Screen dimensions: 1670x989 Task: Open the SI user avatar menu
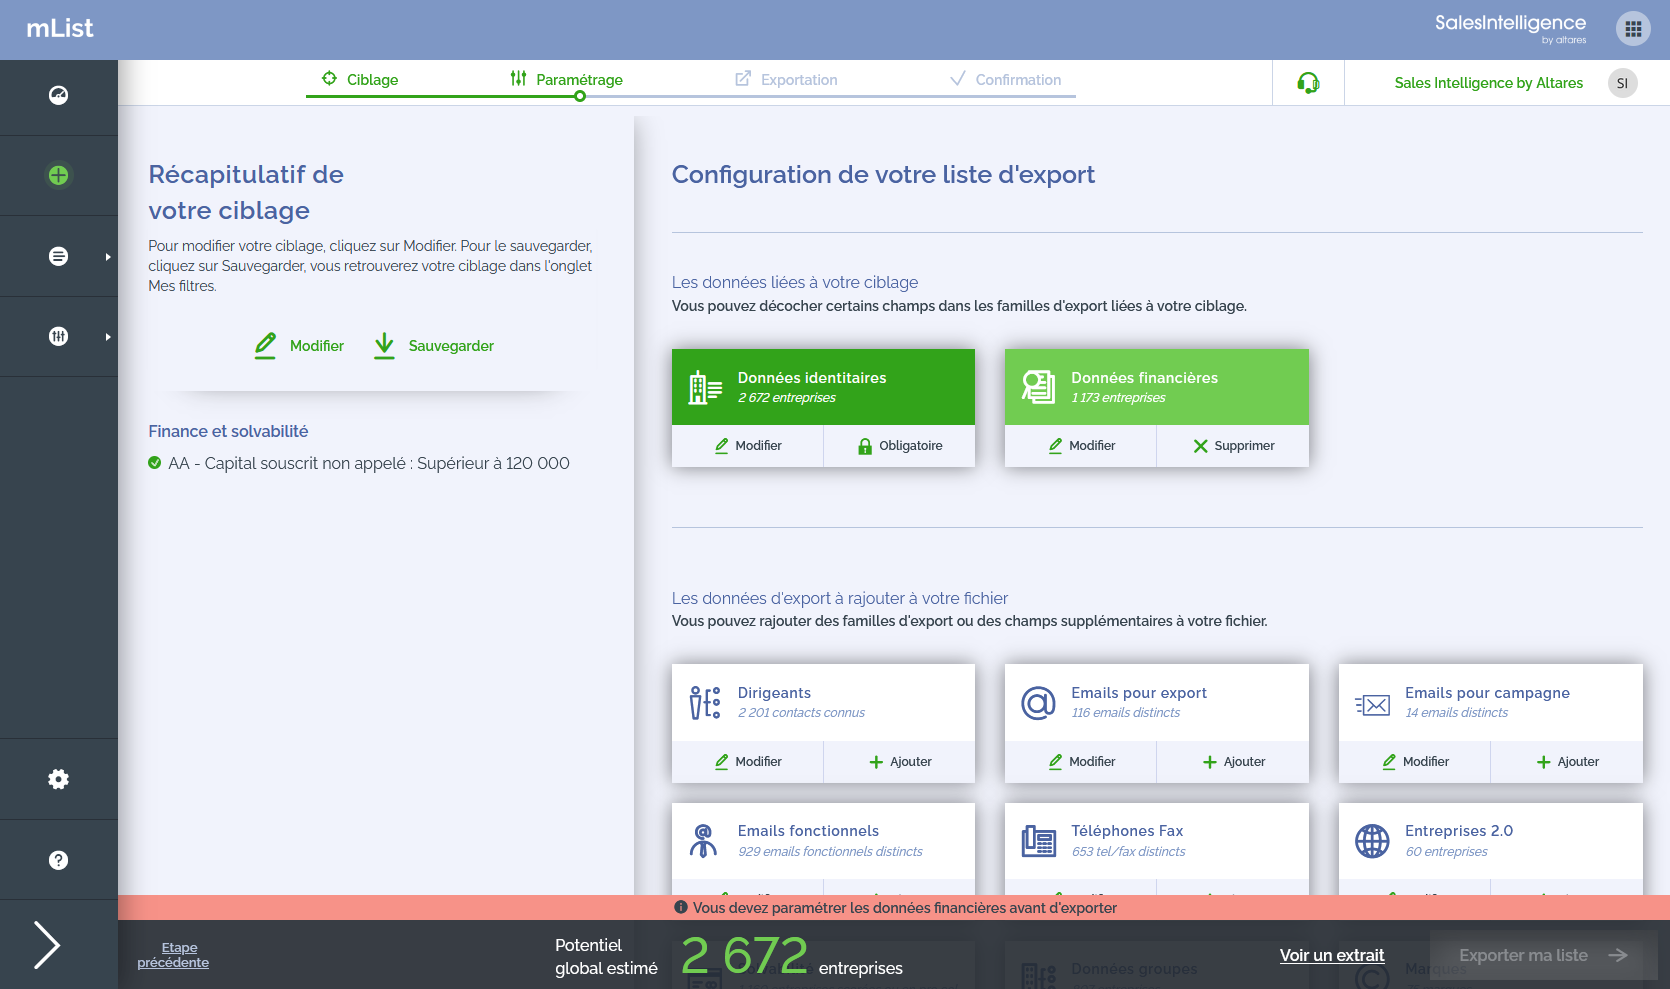tap(1622, 83)
